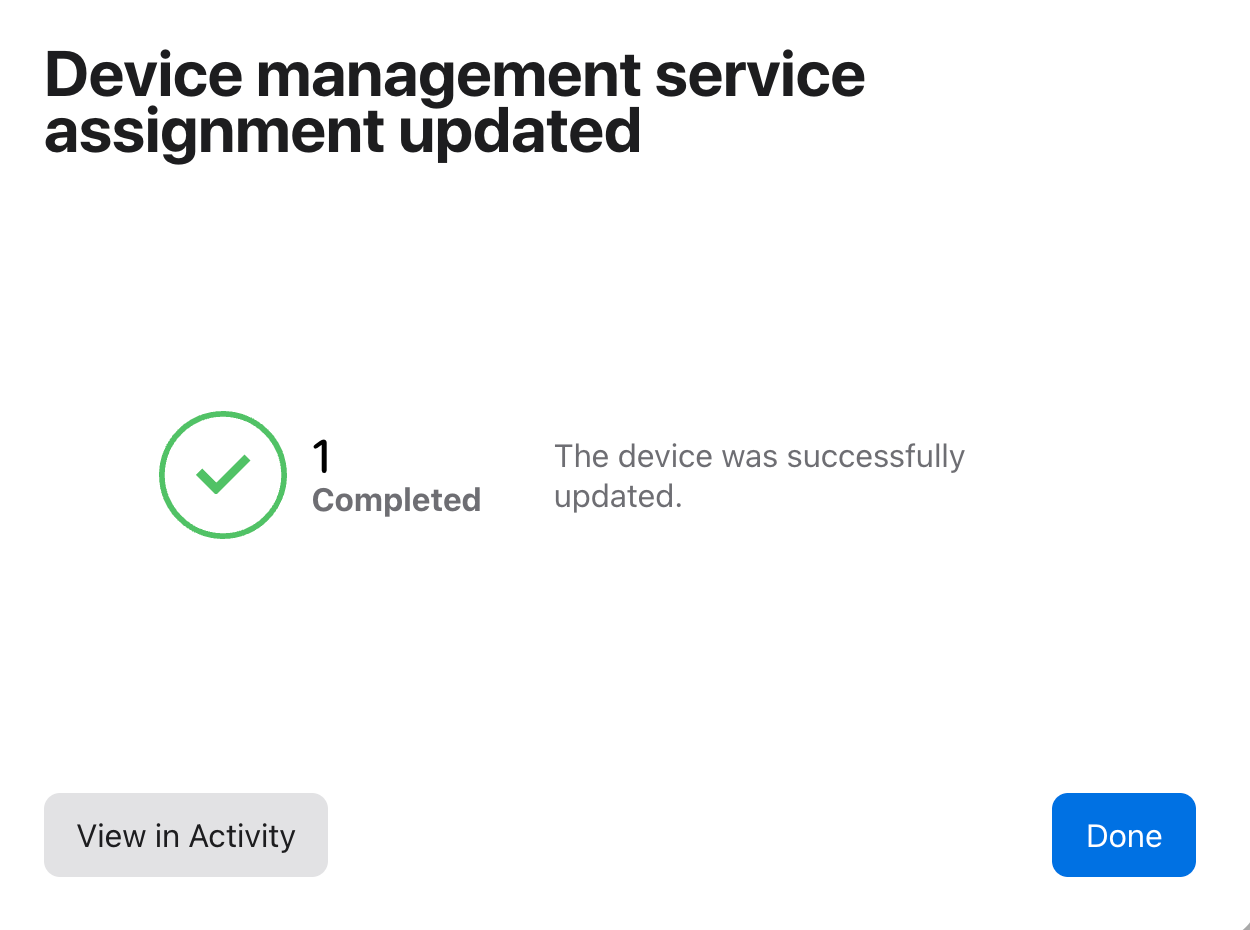The height and width of the screenshot is (930, 1250).
Task: Click the "assignment updated" heading line
Action: coord(342,130)
